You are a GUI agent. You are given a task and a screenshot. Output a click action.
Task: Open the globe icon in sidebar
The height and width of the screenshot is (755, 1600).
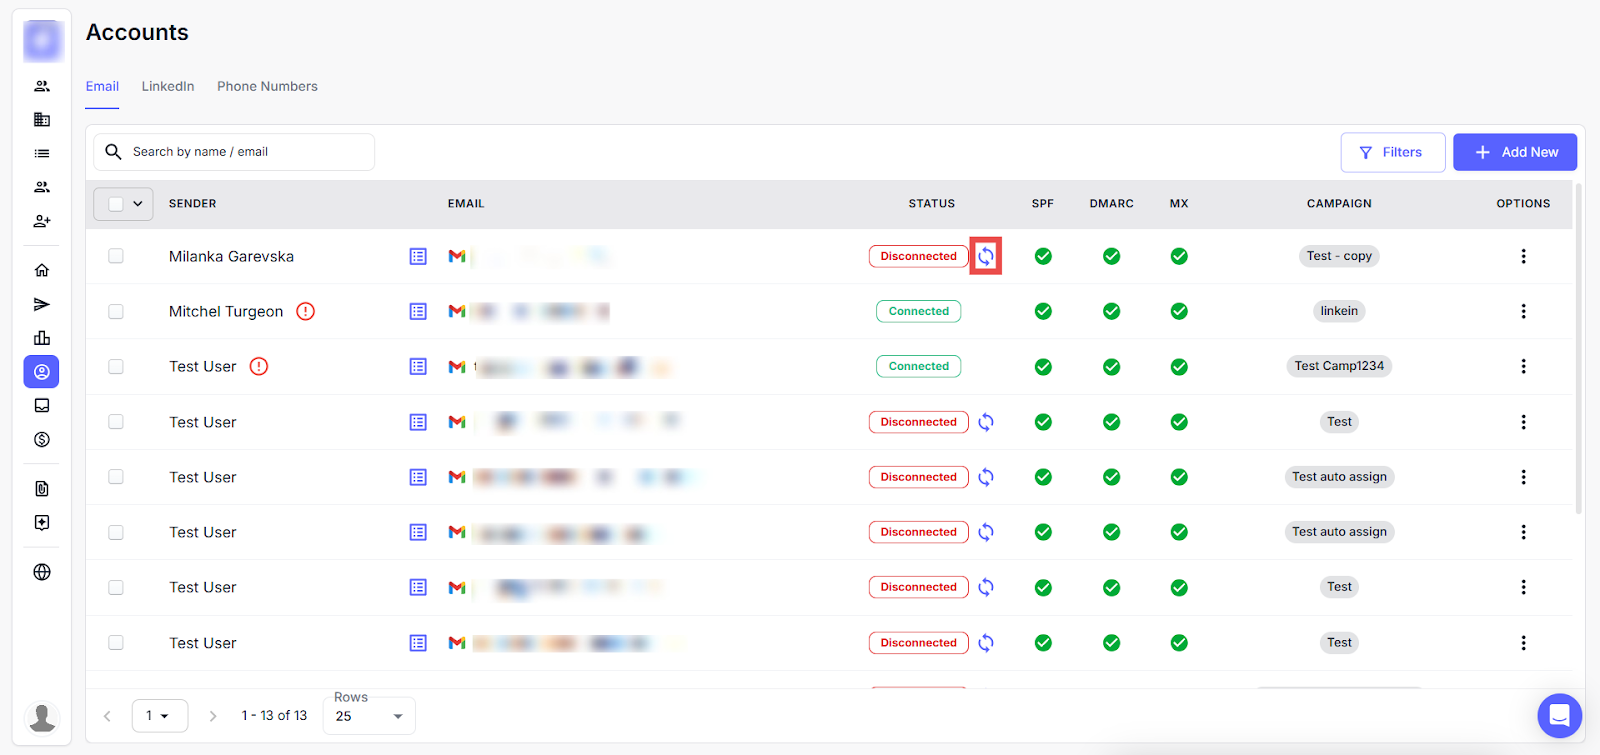point(42,572)
